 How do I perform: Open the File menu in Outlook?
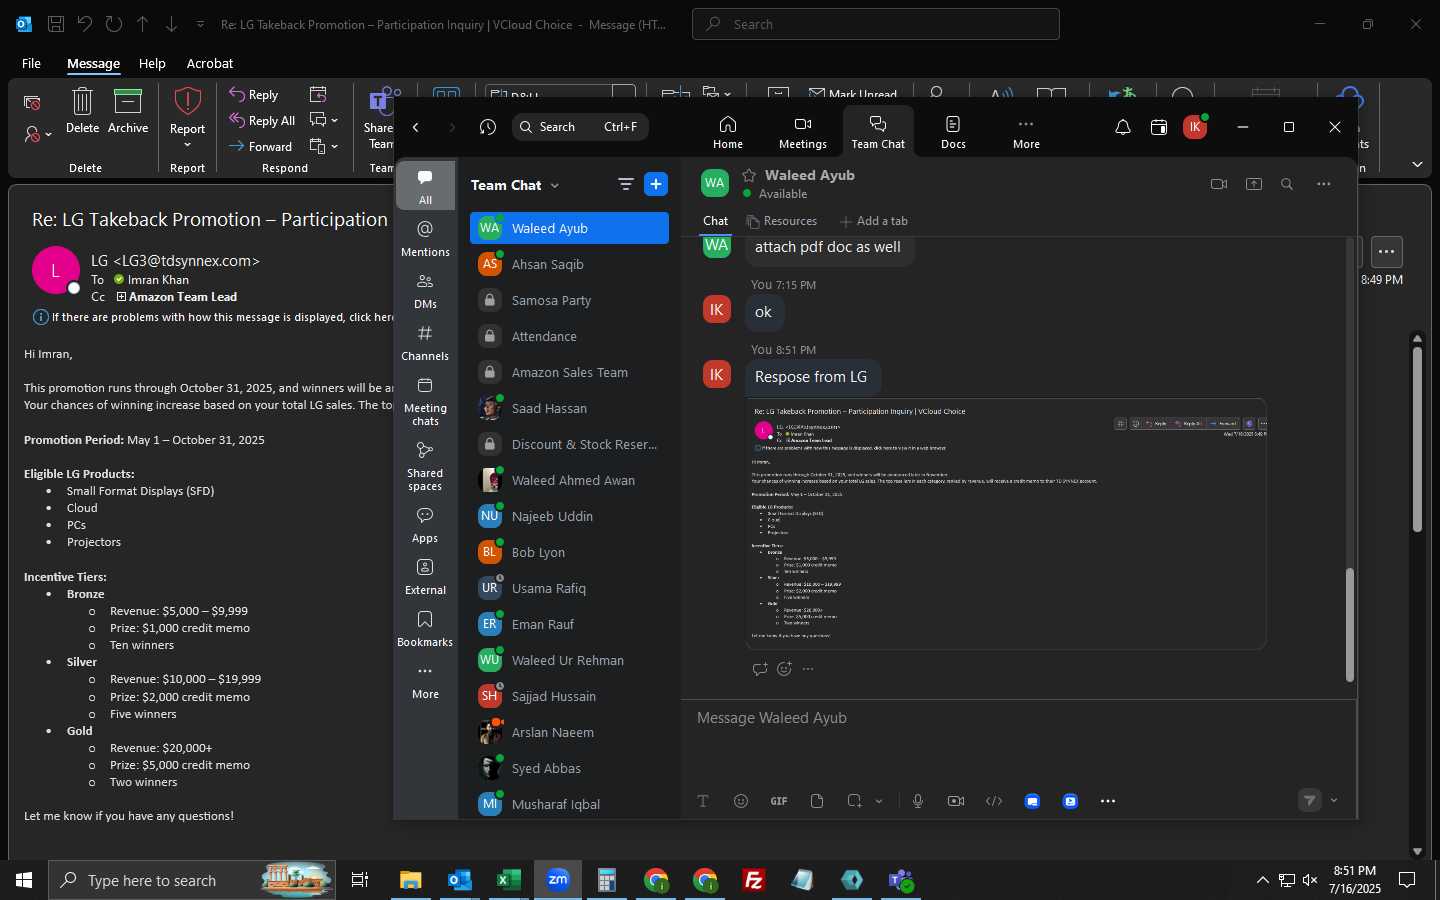31,63
